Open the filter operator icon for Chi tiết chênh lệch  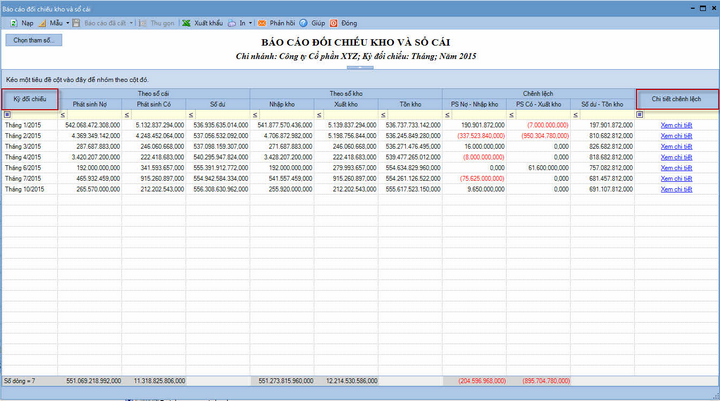click(640, 114)
